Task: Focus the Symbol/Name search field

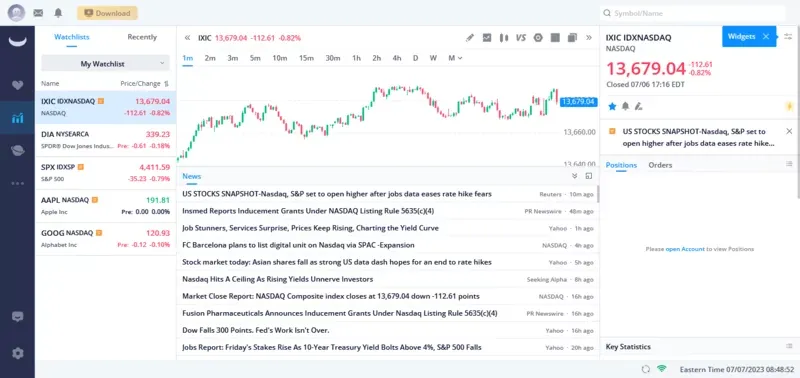Action: click(692, 13)
